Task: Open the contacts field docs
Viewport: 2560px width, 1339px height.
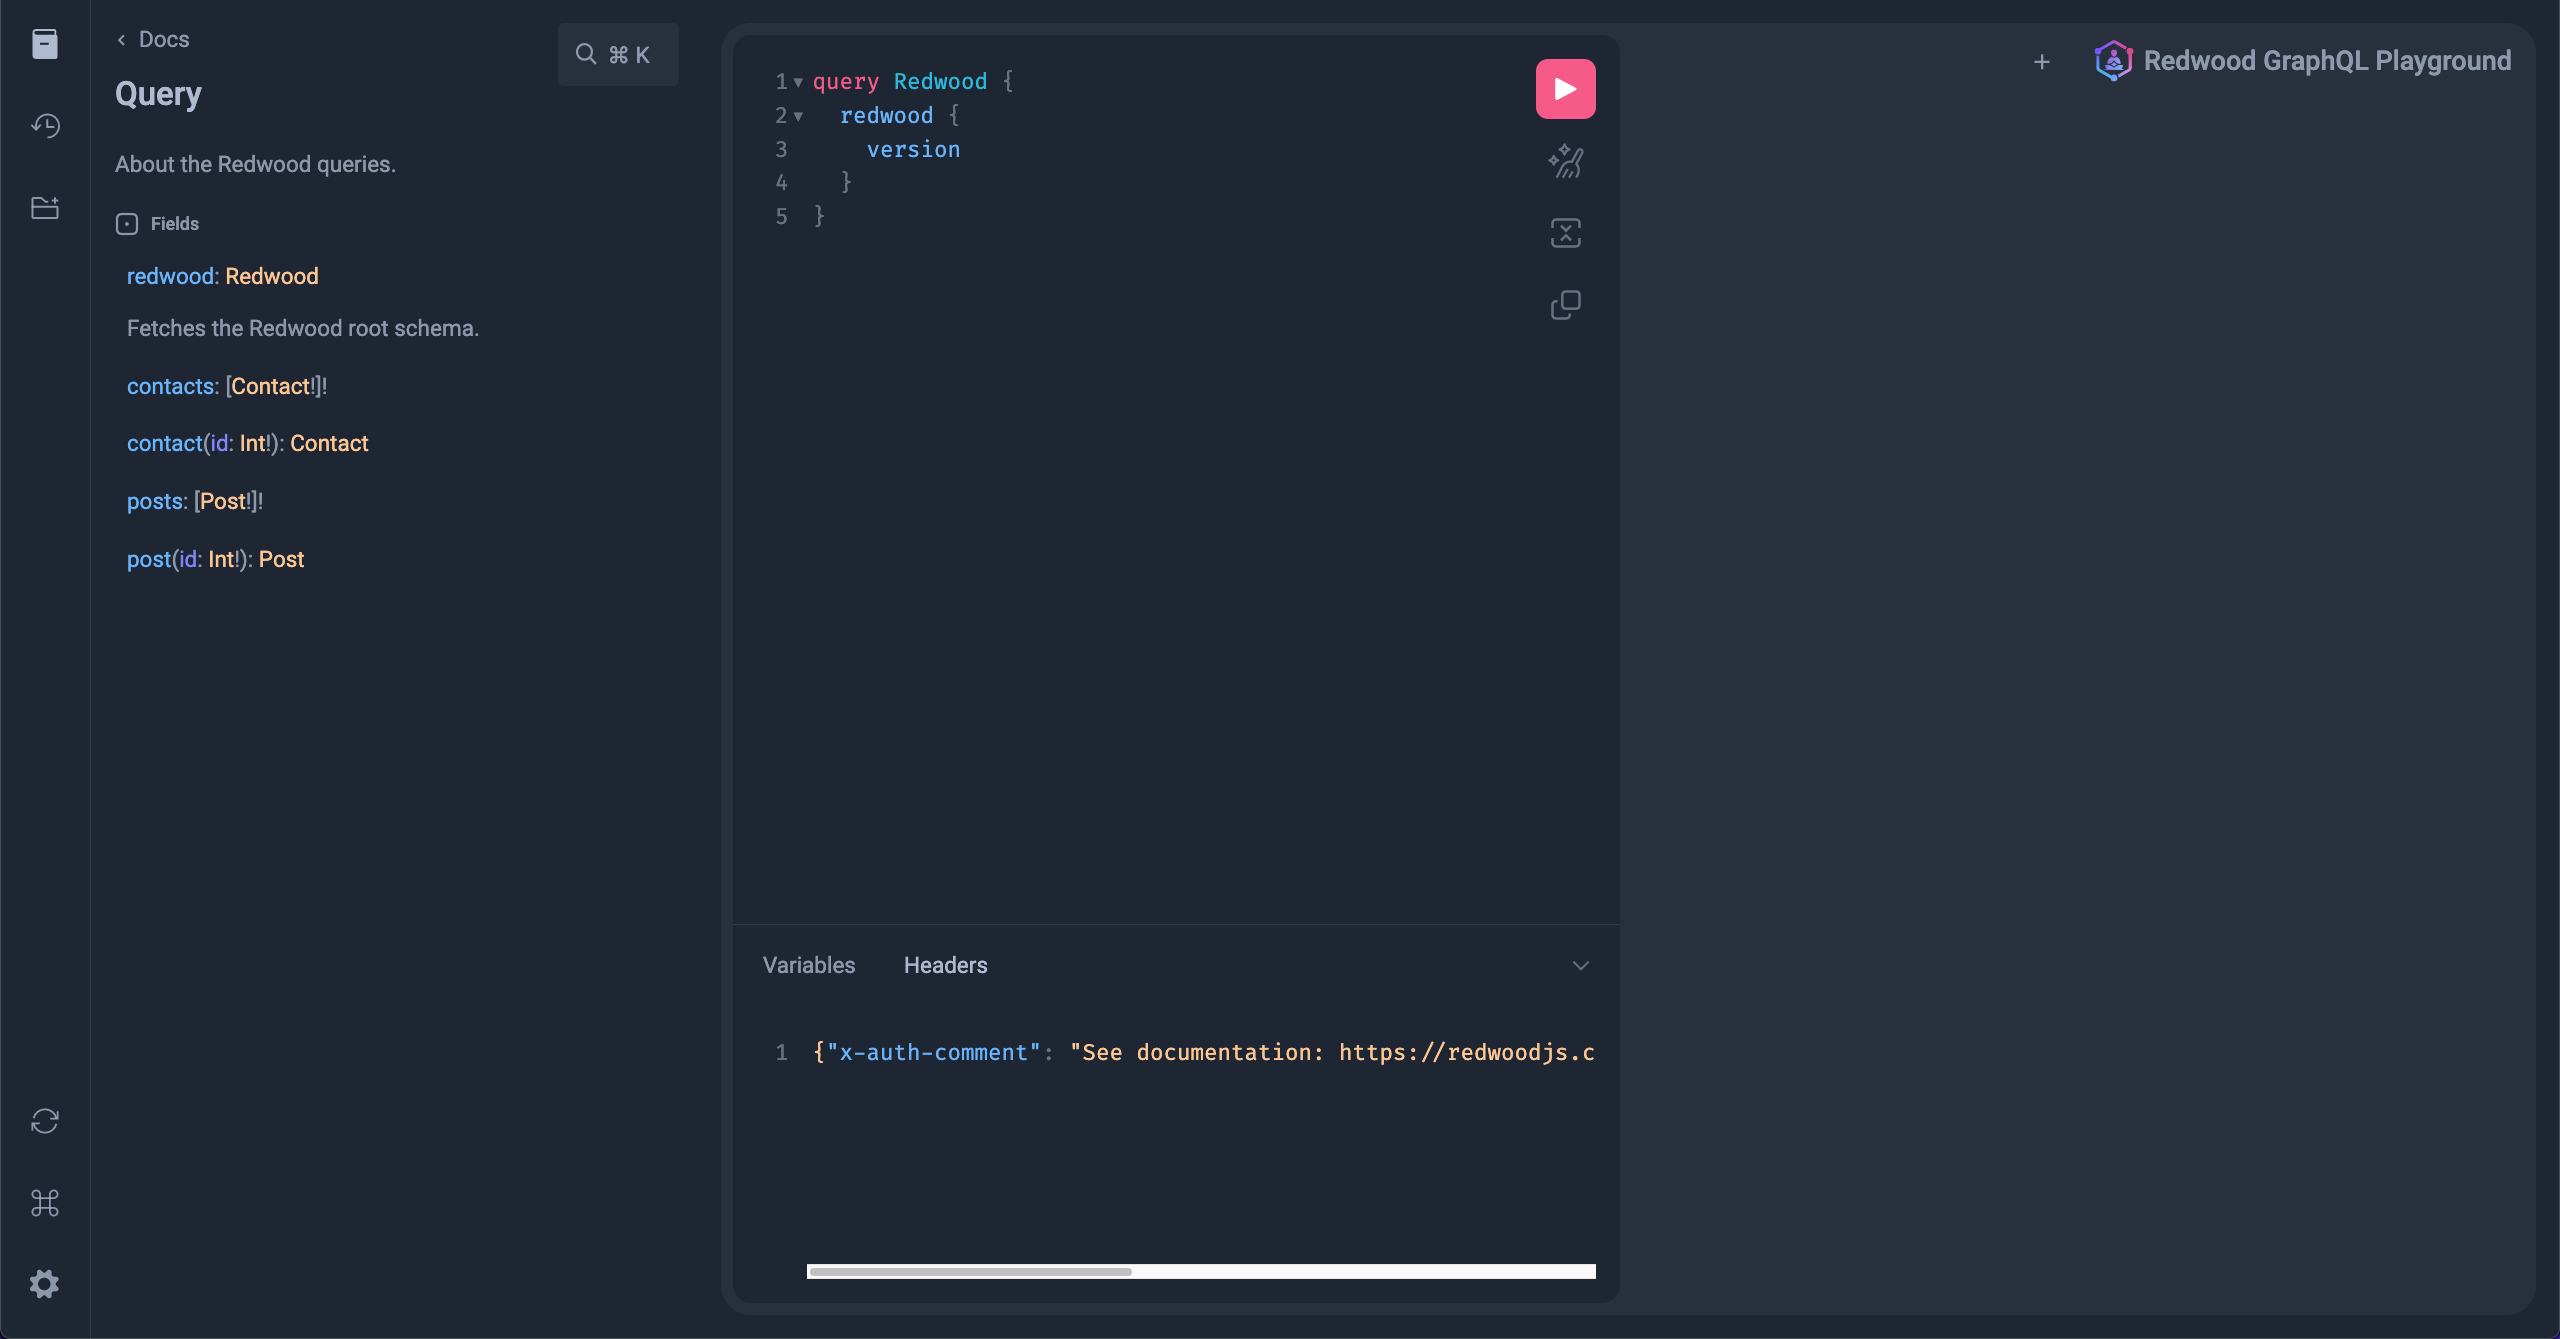Action: (170, 386)
